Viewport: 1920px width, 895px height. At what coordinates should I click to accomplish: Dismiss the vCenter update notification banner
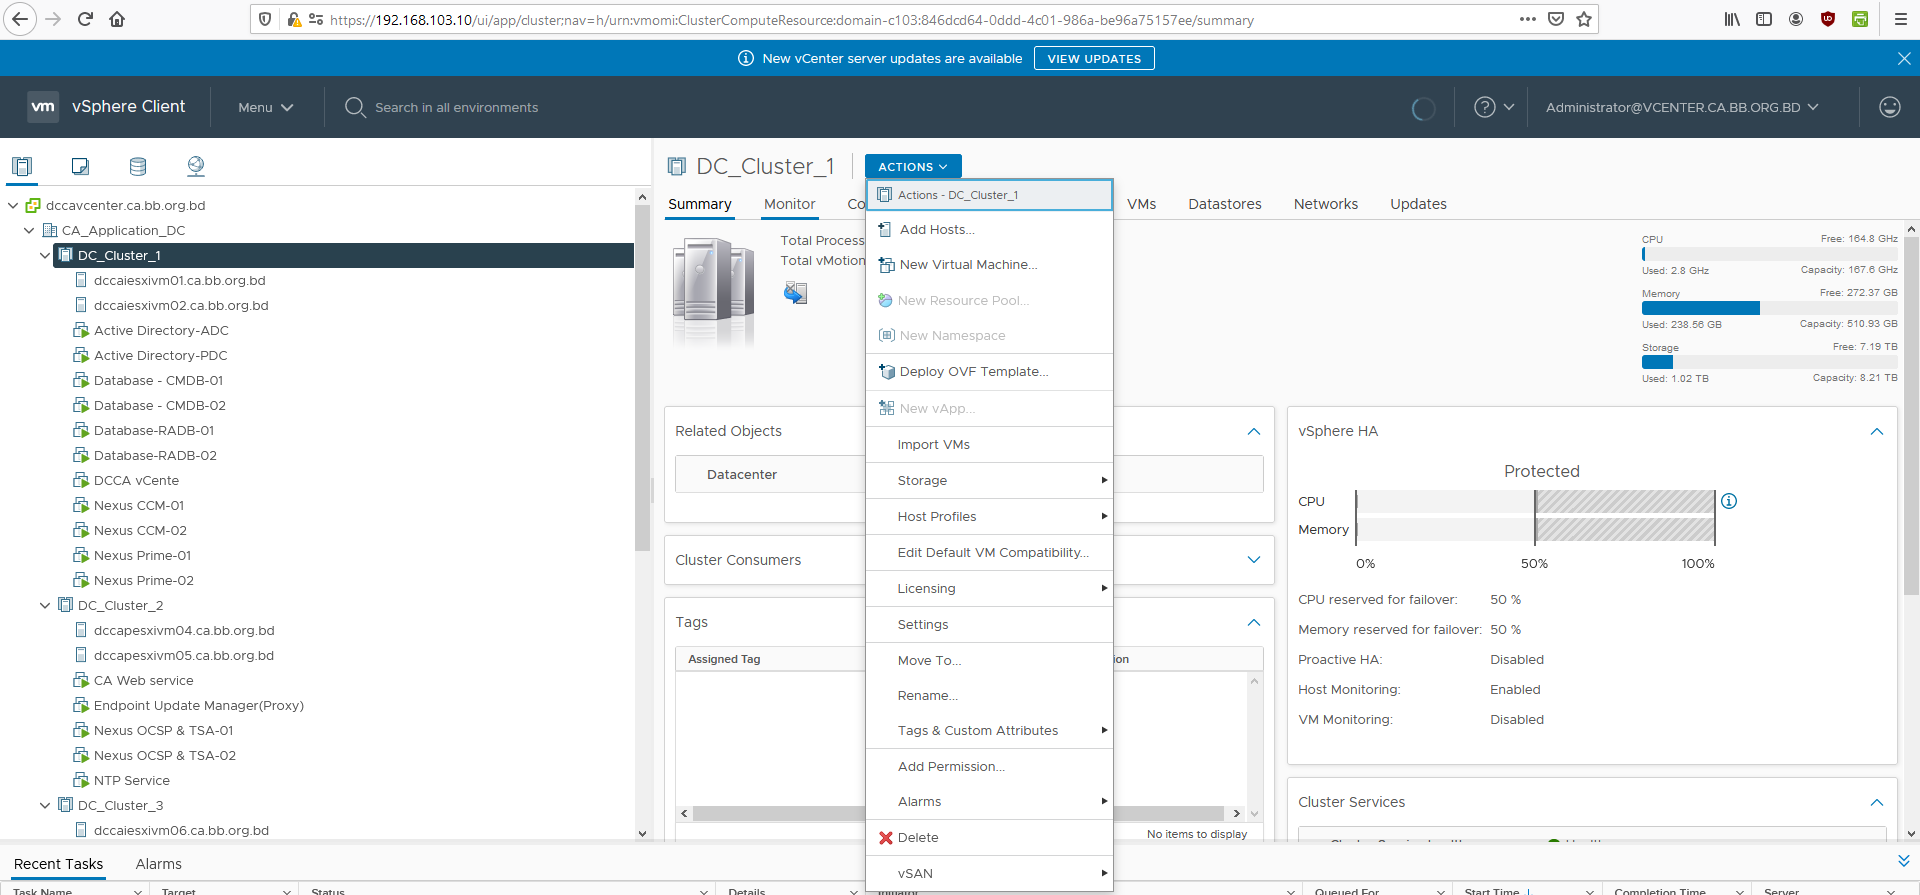[x=1904, y=59]
